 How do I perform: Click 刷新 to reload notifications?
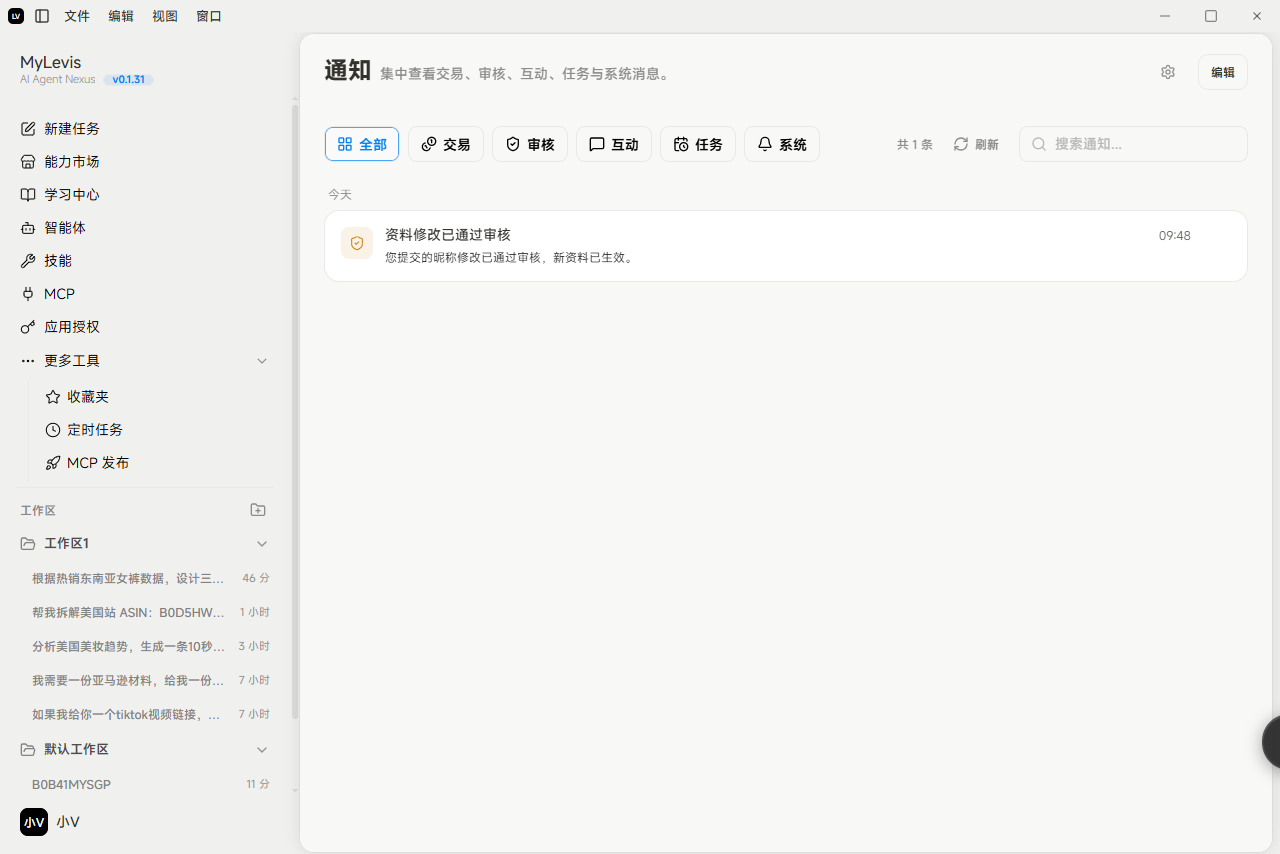click(x=976, y=144)
